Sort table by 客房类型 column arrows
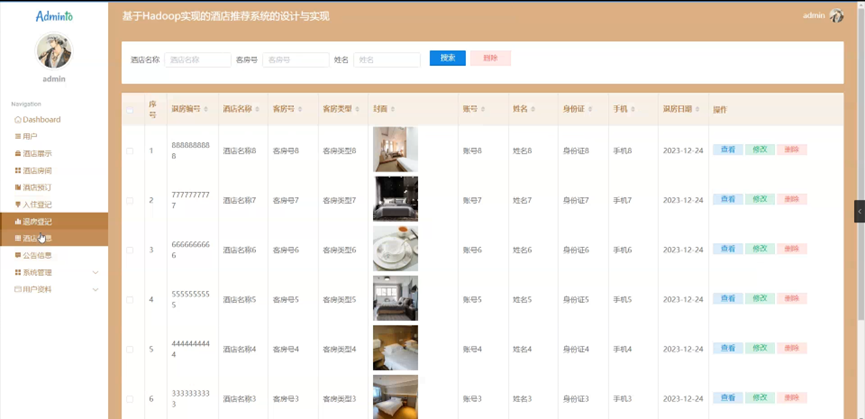The height and width of the screenshot is (419, 865). click(357, 110)
